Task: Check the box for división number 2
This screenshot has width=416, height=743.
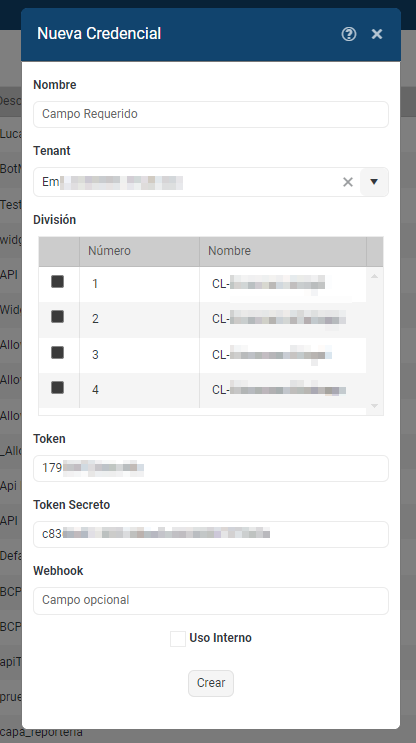Action: (57, 317)
